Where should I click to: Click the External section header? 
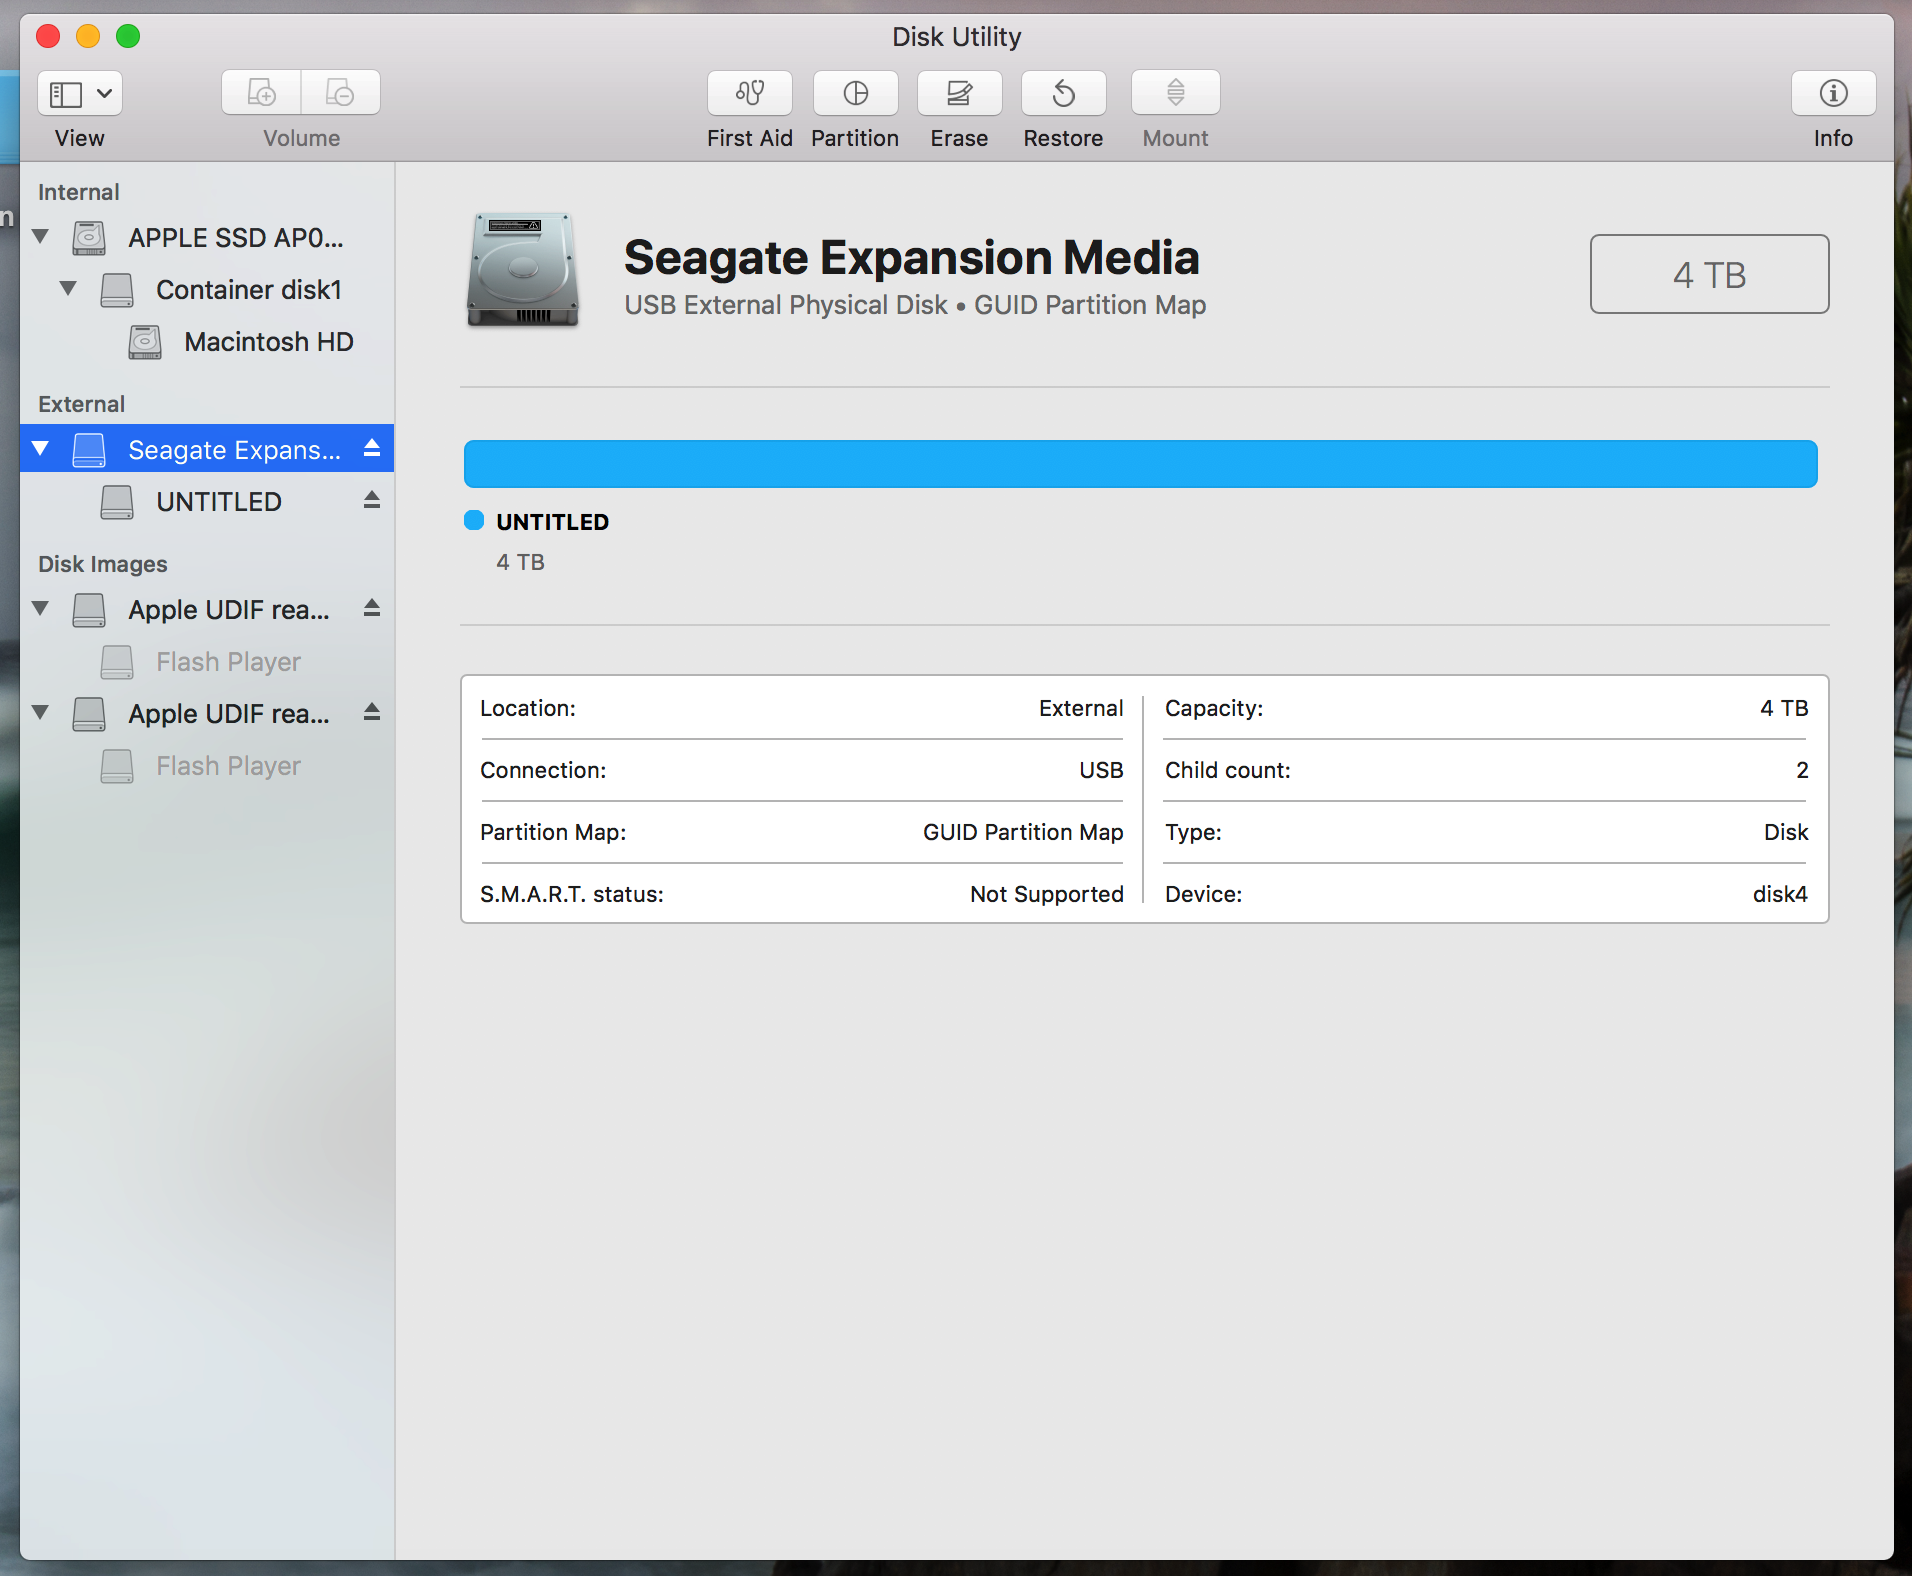(82, 404)
